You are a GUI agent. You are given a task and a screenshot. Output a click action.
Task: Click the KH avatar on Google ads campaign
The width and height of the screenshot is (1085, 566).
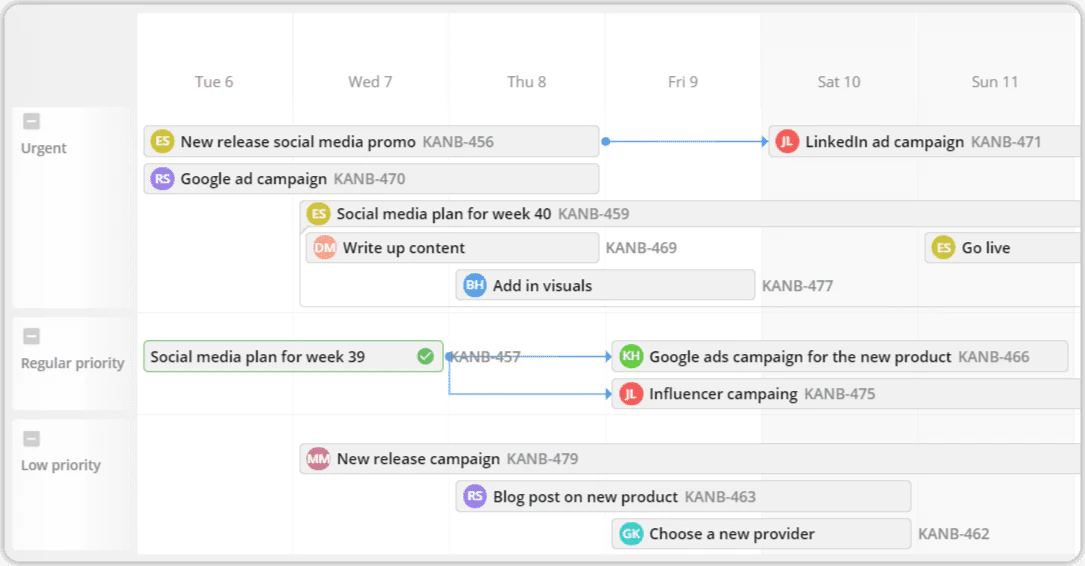pos(631,357)
